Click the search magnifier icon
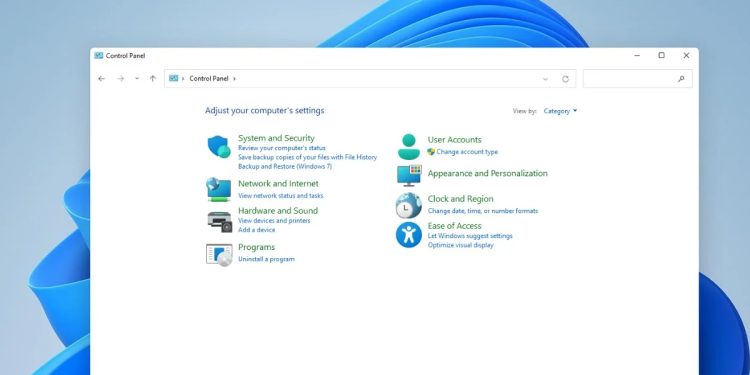 point(681,79)
